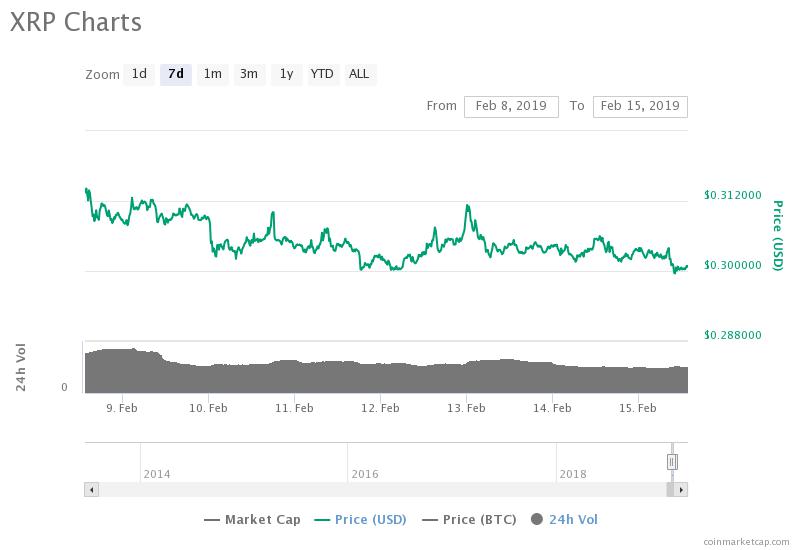
Task: Click the To date field Feb 15, 2019
Action: point(640,107)
